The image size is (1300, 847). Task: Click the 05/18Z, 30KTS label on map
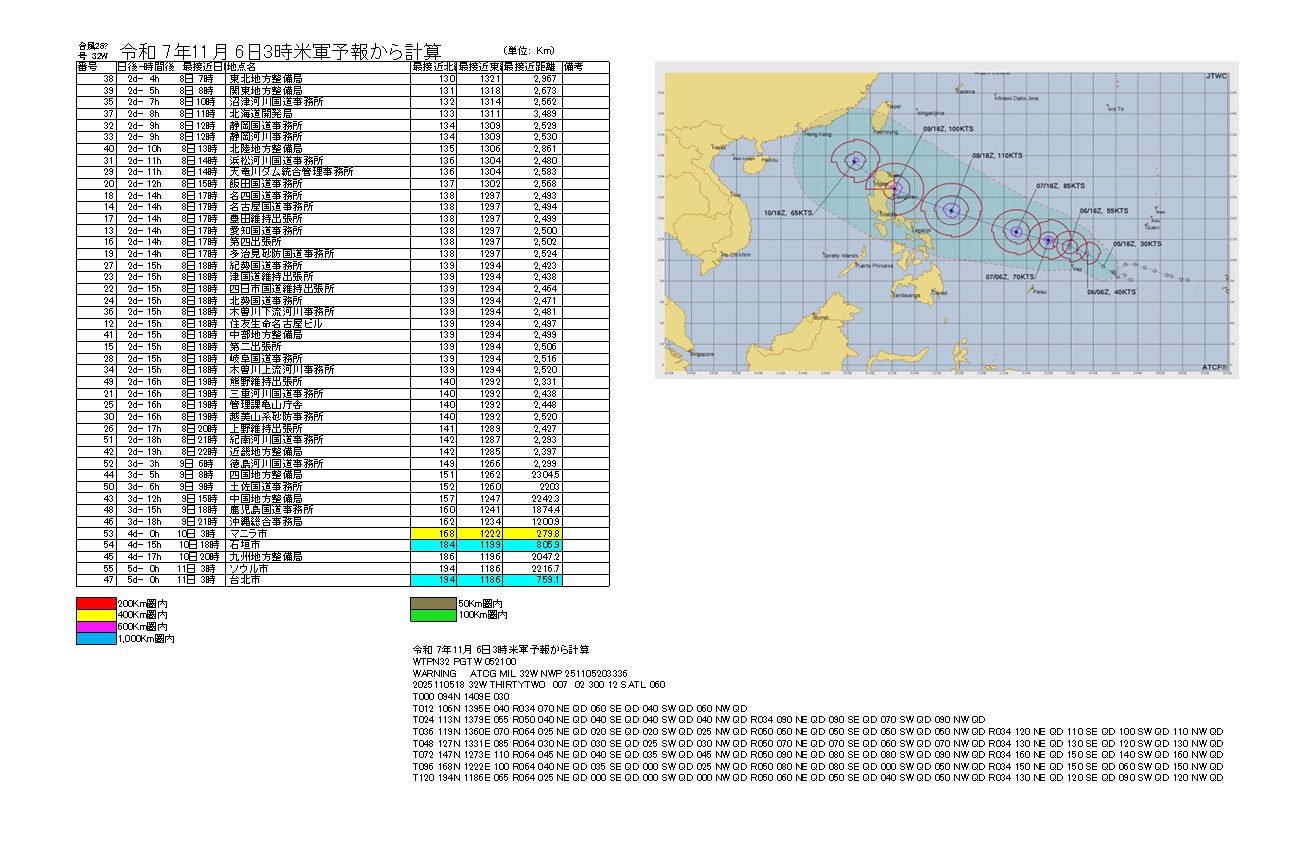1138,243
